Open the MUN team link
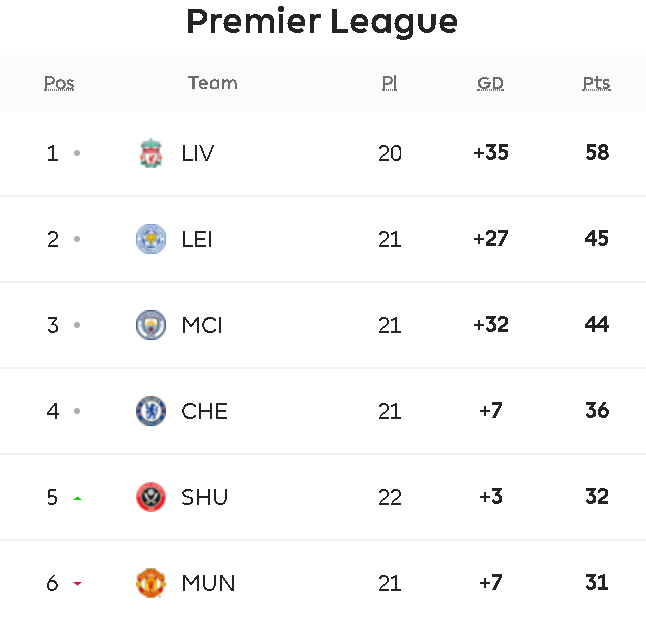The width and height of the screenshot is (646, 640). coord(208,583)
